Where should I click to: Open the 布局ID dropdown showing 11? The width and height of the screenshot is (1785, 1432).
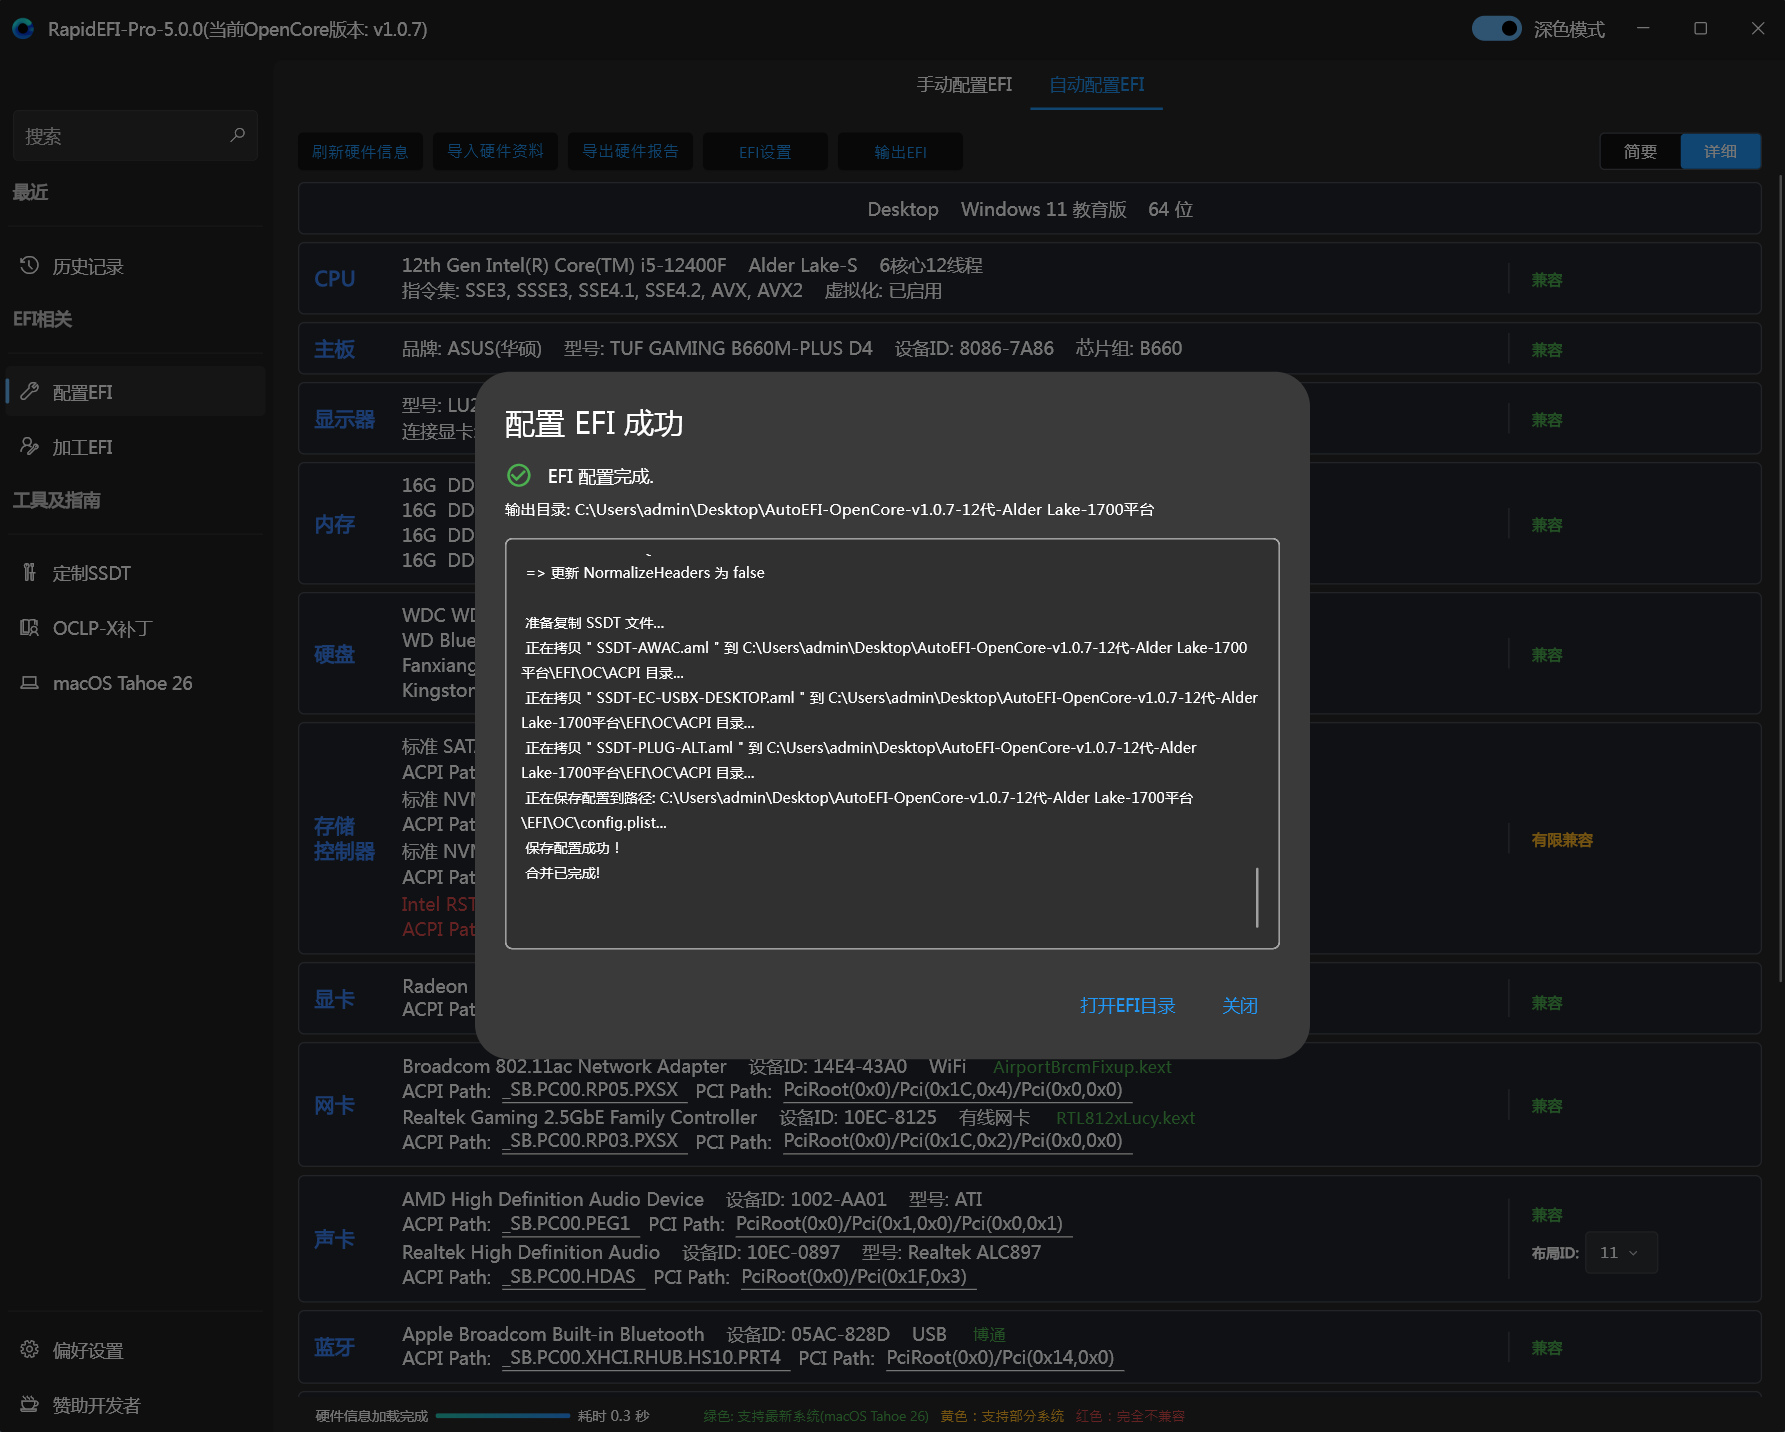point(1619,1253)
